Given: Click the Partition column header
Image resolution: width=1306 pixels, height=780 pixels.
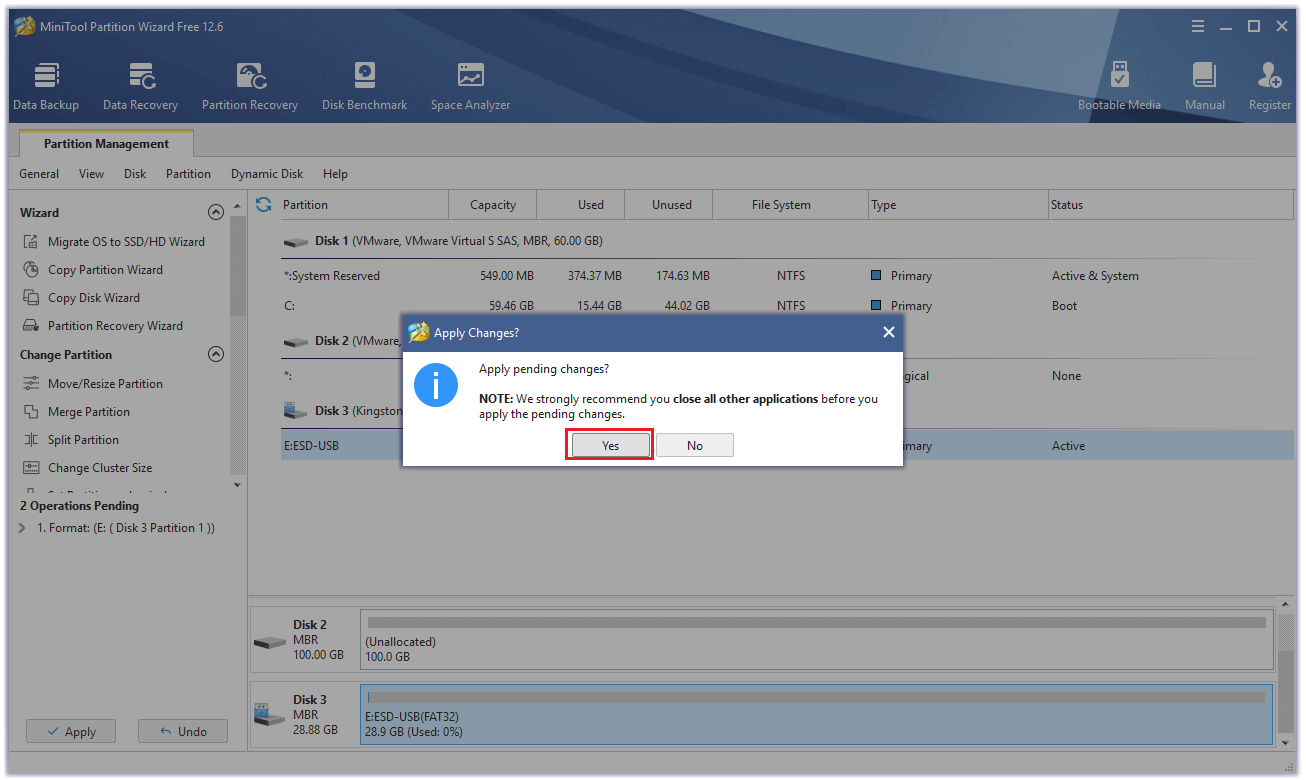Looking at the screenshot, I should (364, 205).
